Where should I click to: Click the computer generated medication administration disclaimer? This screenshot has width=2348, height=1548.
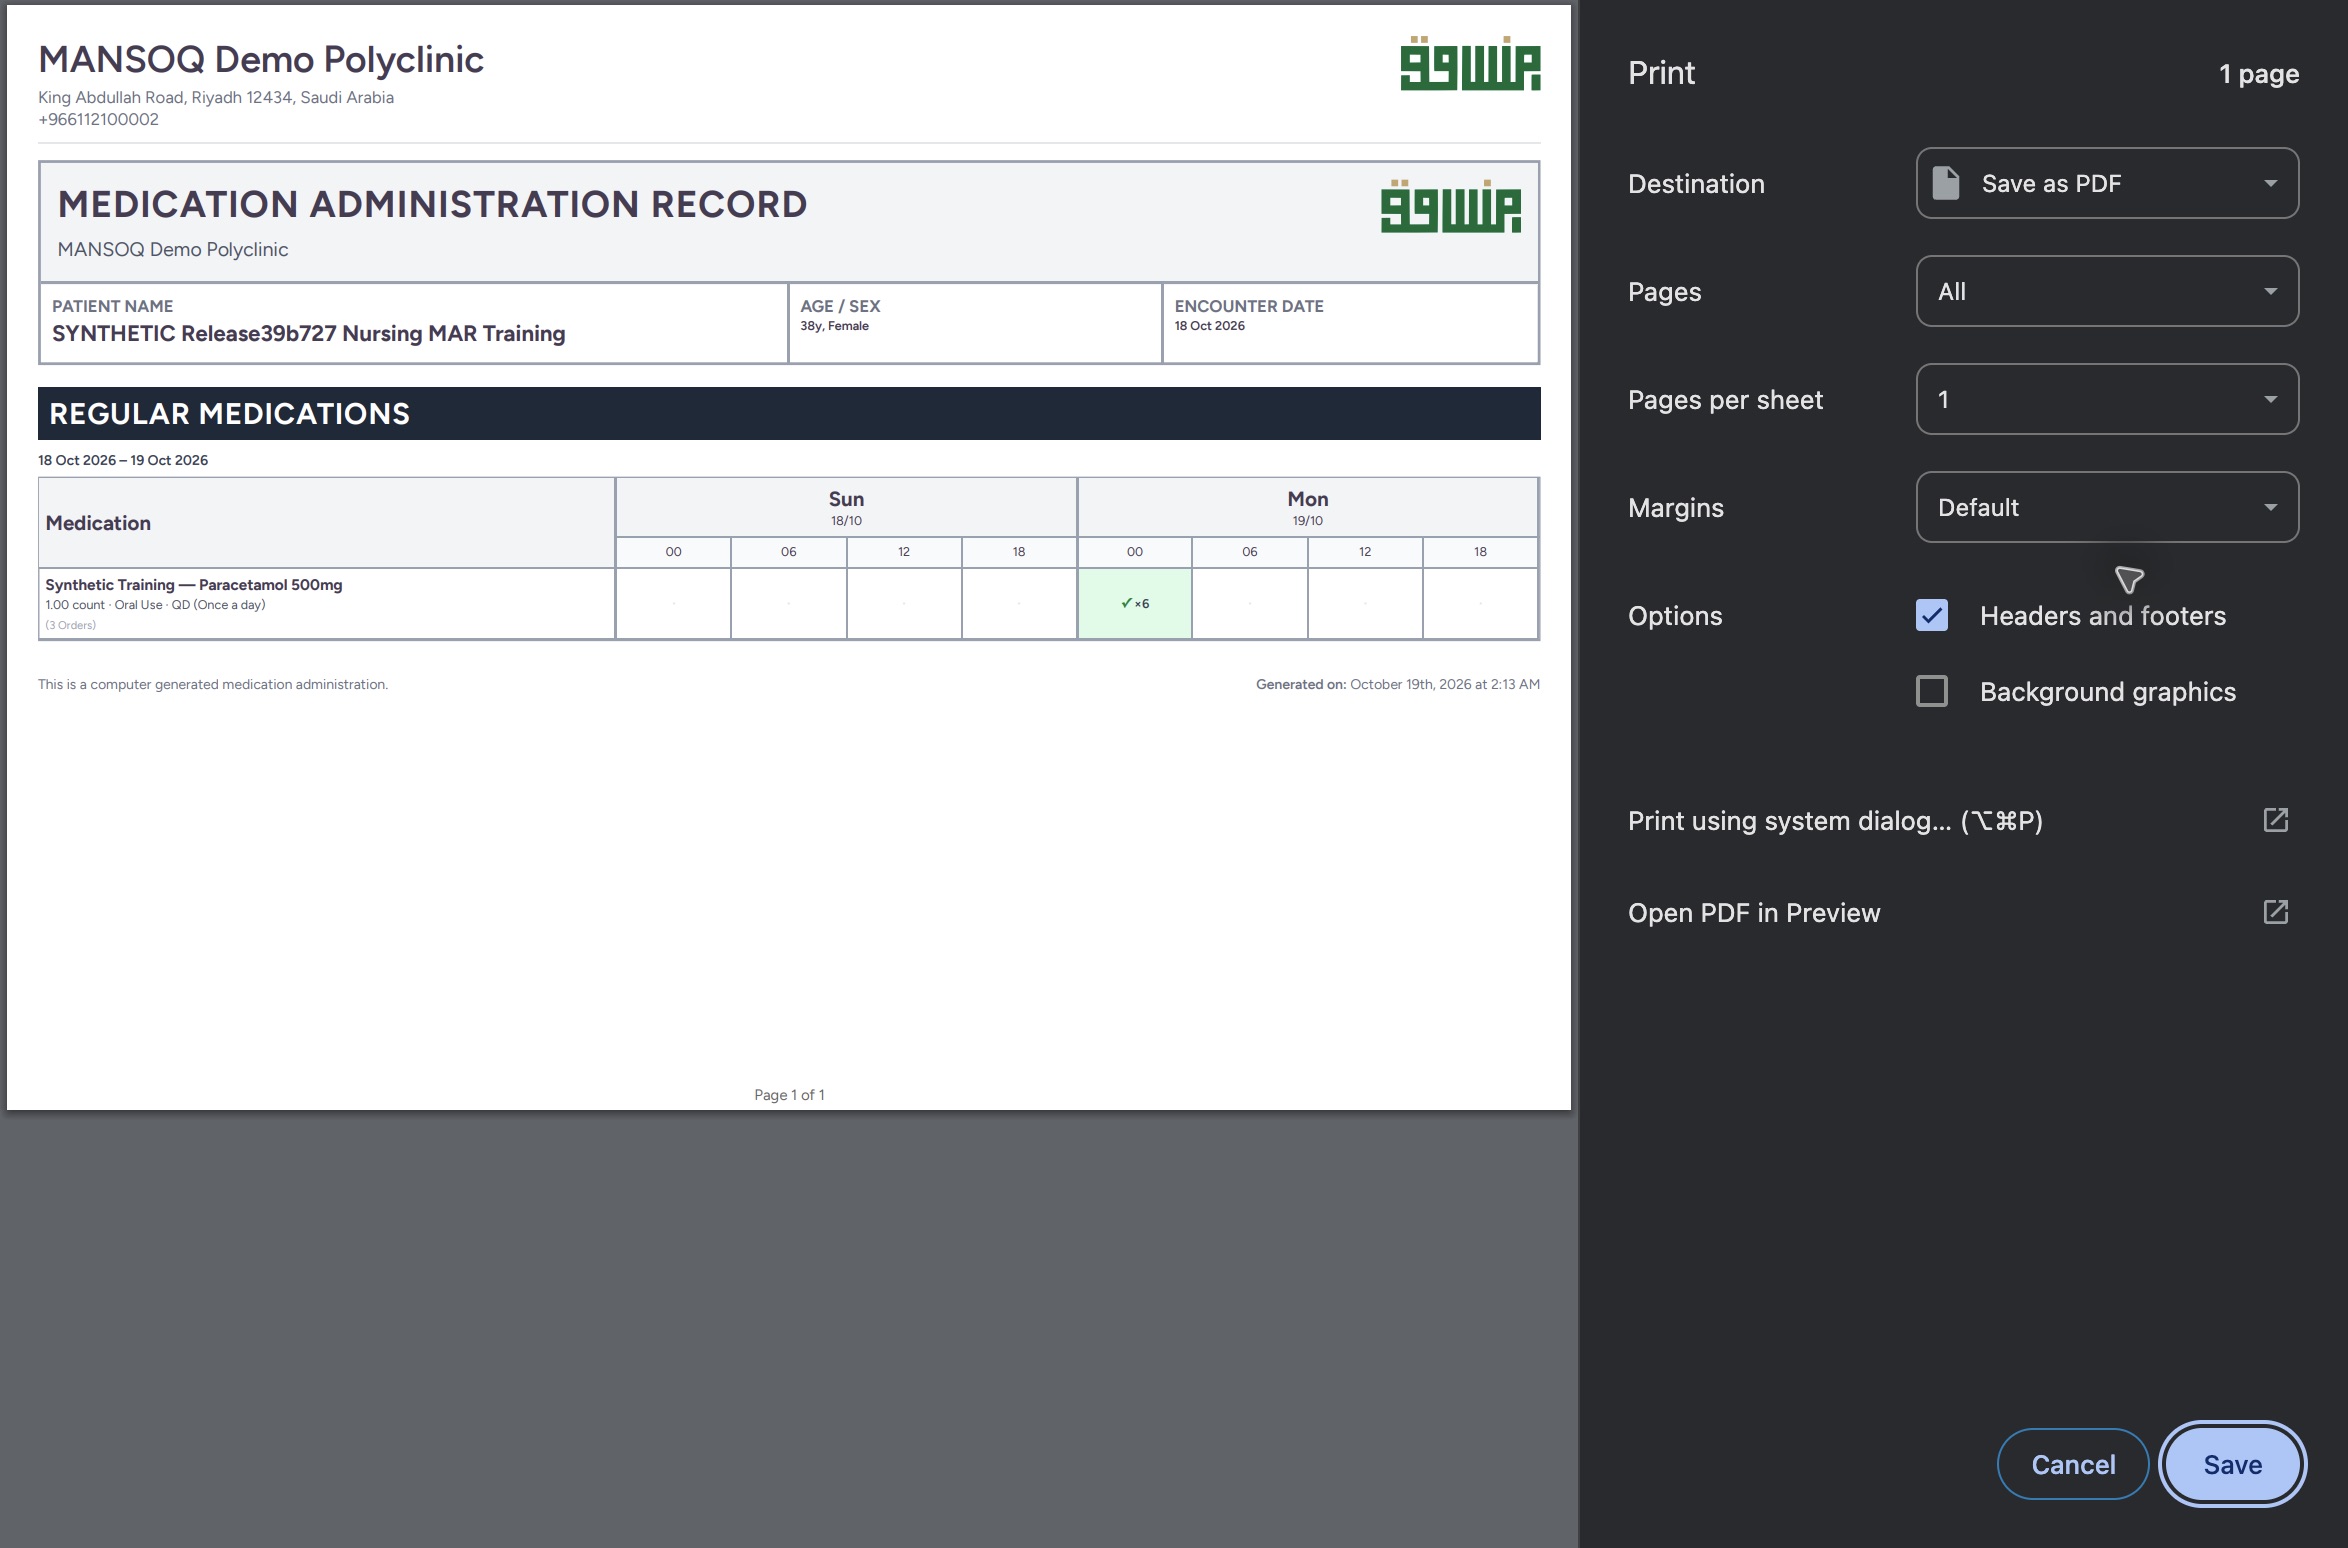pos(213,684)
